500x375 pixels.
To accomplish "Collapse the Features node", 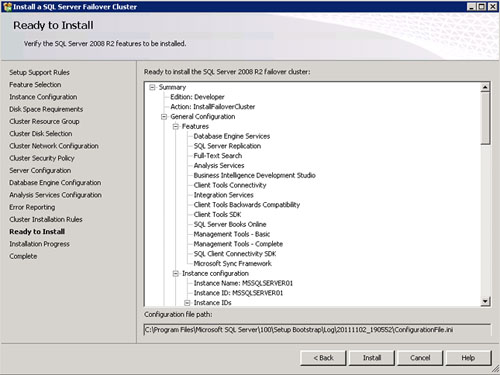I will (x=176, y=127).
